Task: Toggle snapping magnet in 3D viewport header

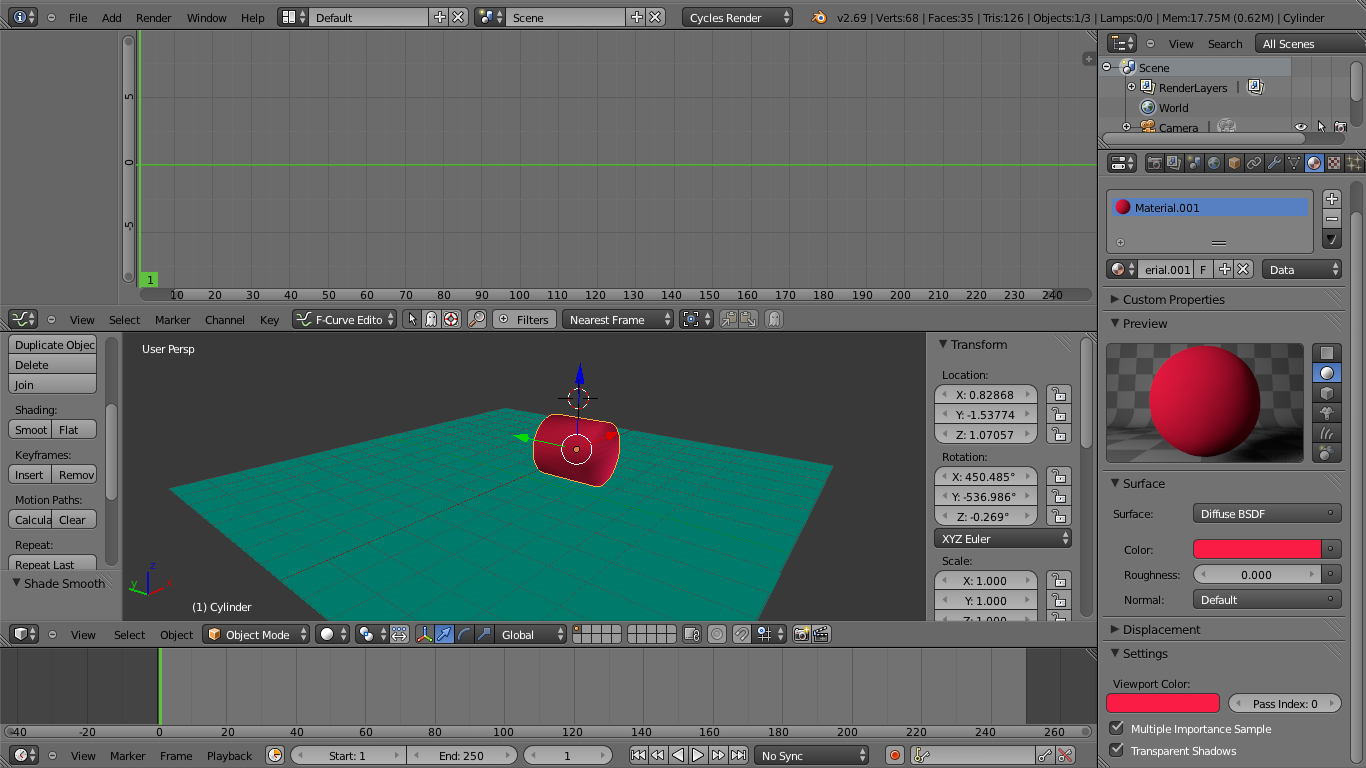Action: 742,634
